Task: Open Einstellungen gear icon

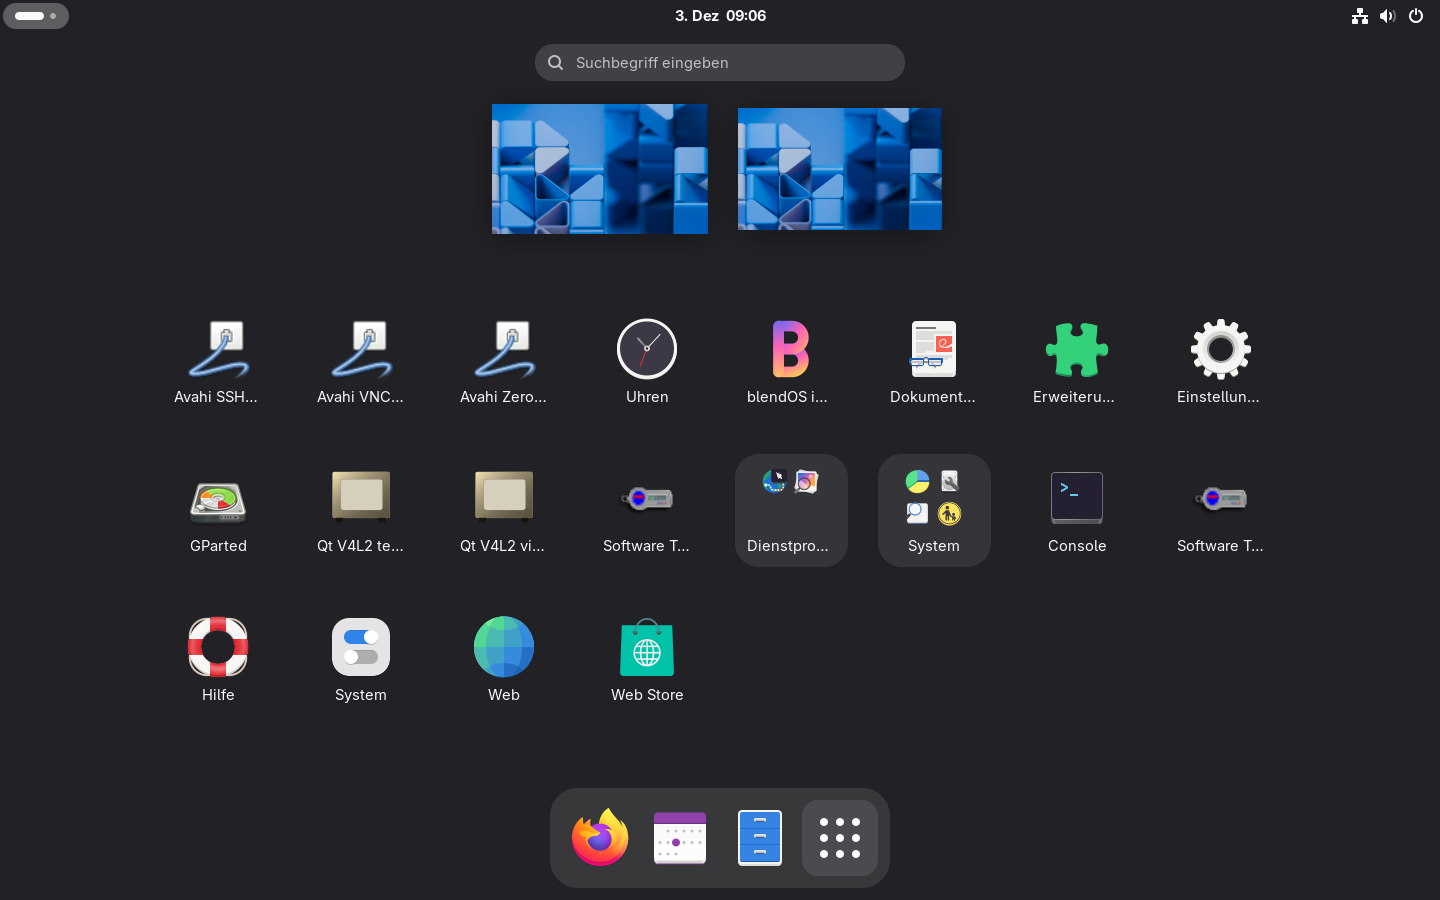Action: (1219, 361)
